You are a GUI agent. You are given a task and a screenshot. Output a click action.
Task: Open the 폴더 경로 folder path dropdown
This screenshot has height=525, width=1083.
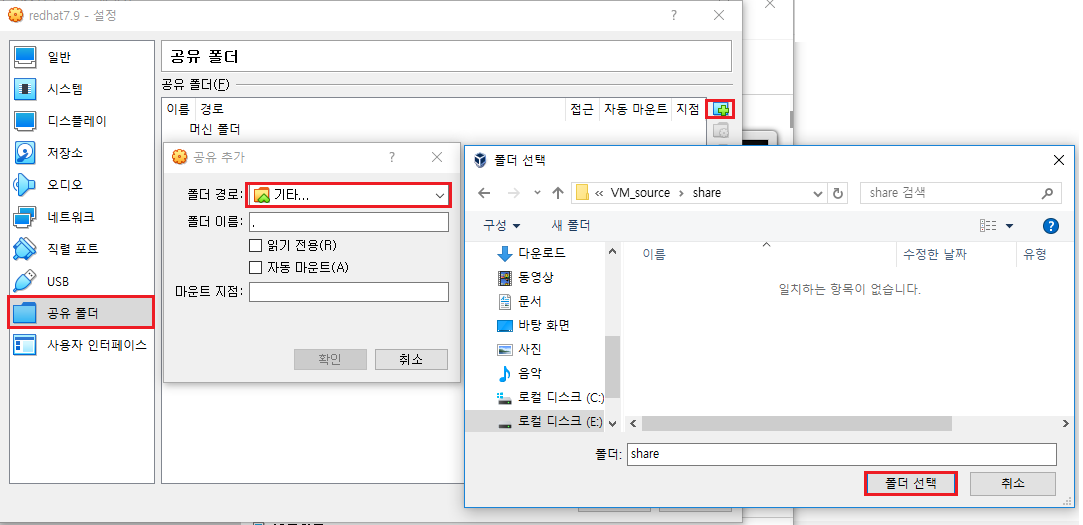349,195
